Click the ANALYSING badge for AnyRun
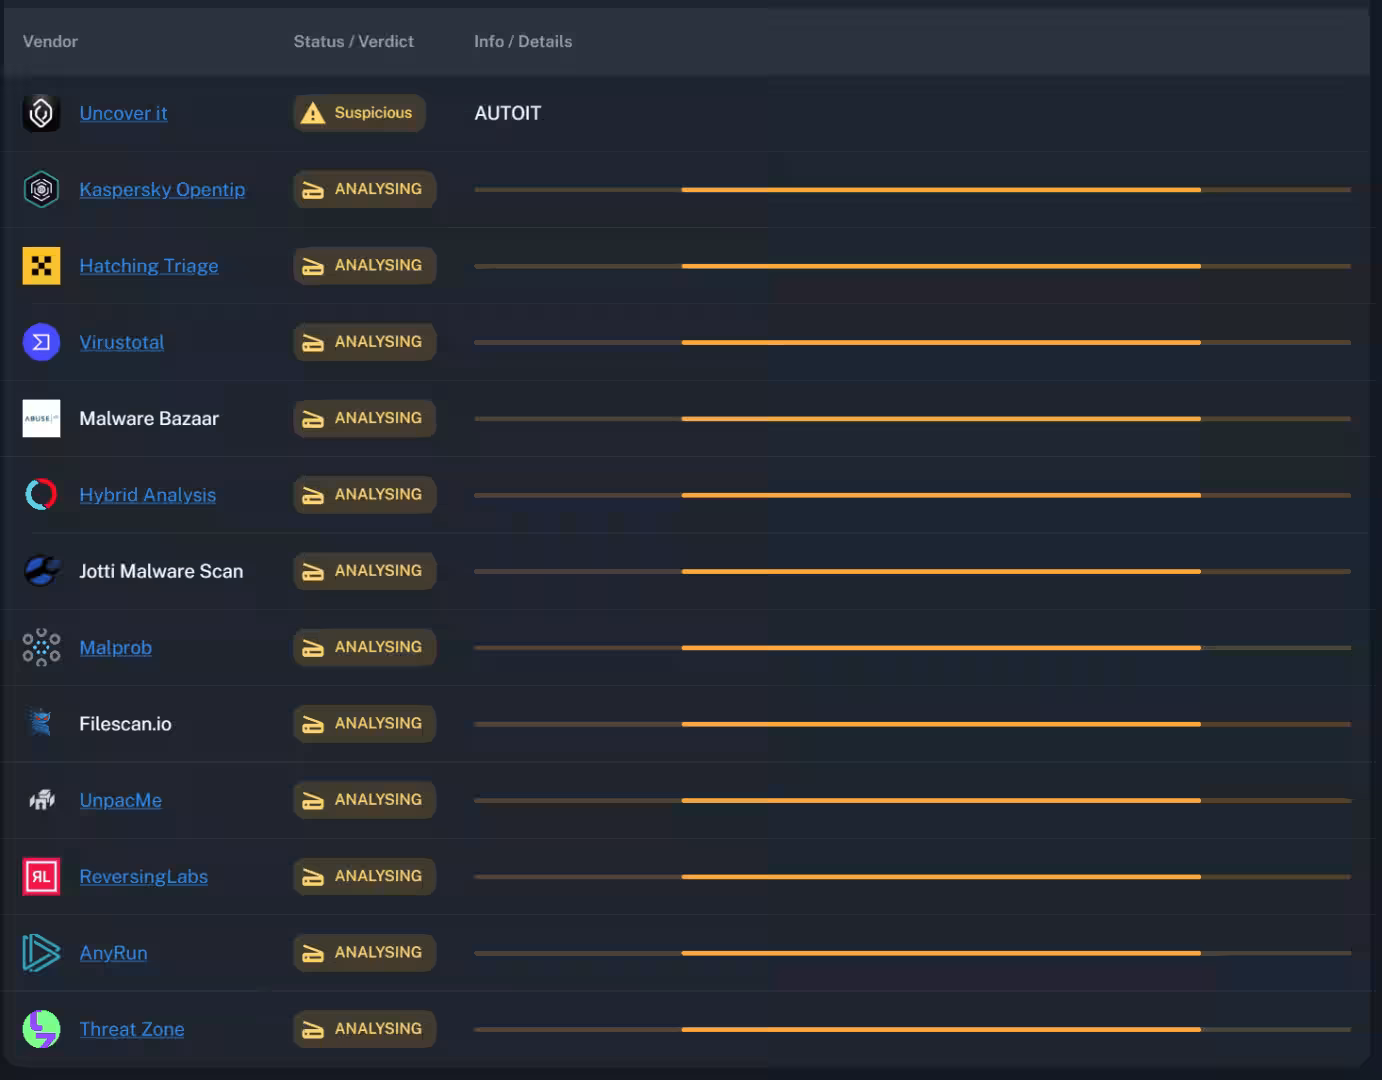1382x1080 pixels. click(x=364, y=953)
